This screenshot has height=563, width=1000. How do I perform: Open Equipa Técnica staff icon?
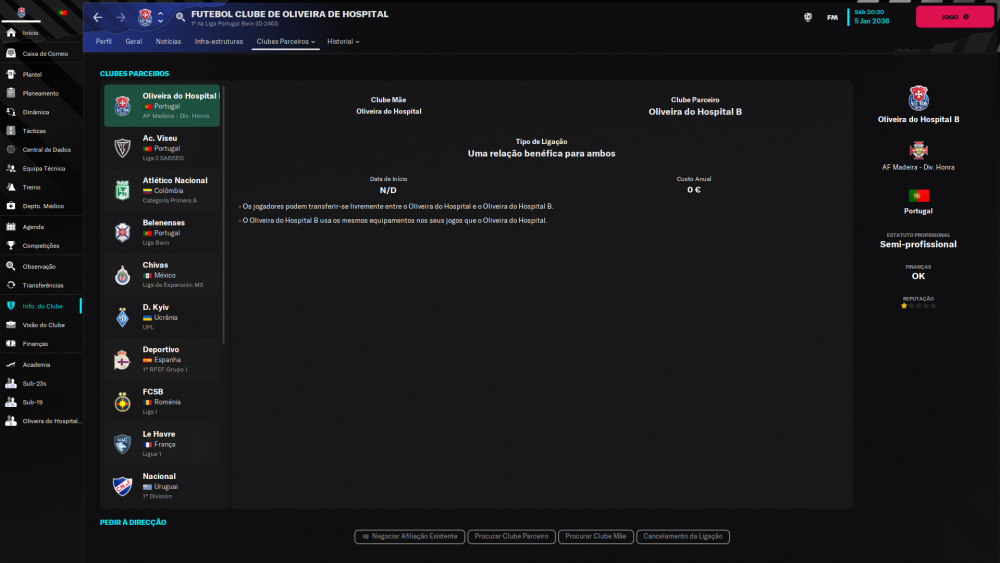(11, 168)
